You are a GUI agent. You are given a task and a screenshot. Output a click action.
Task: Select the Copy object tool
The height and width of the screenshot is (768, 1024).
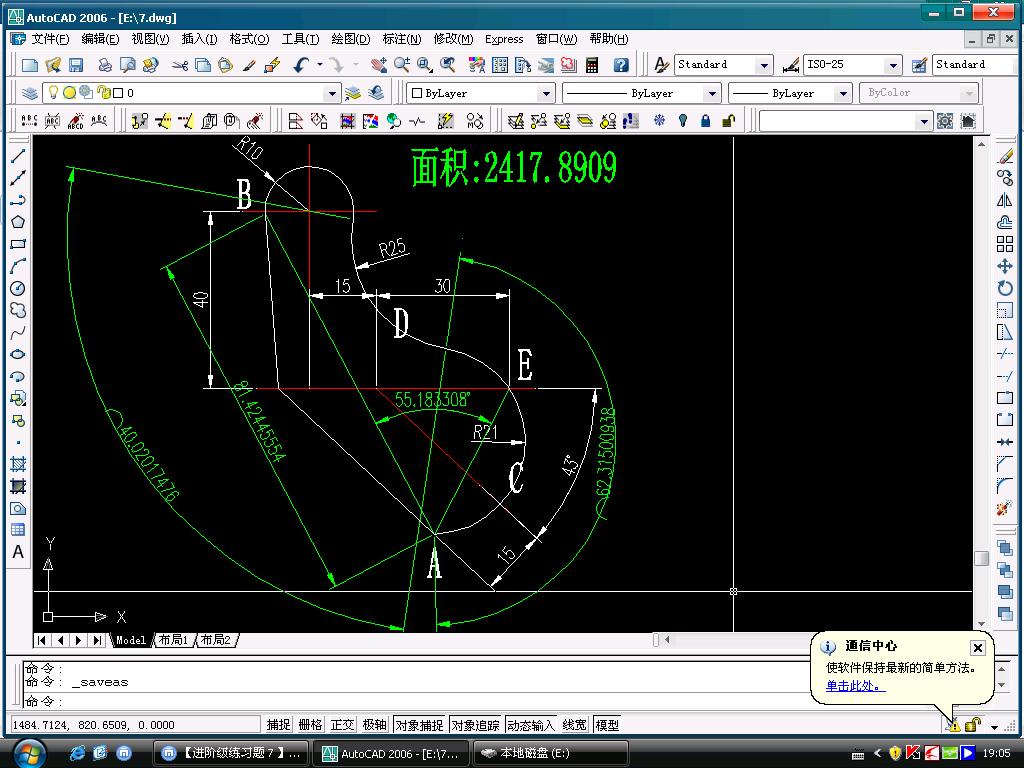coord(1005,178)
